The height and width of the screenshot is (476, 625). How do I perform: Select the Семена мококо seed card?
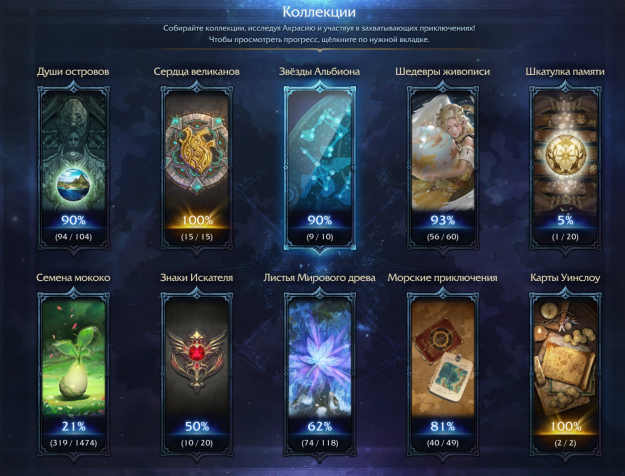pos(73,374)
